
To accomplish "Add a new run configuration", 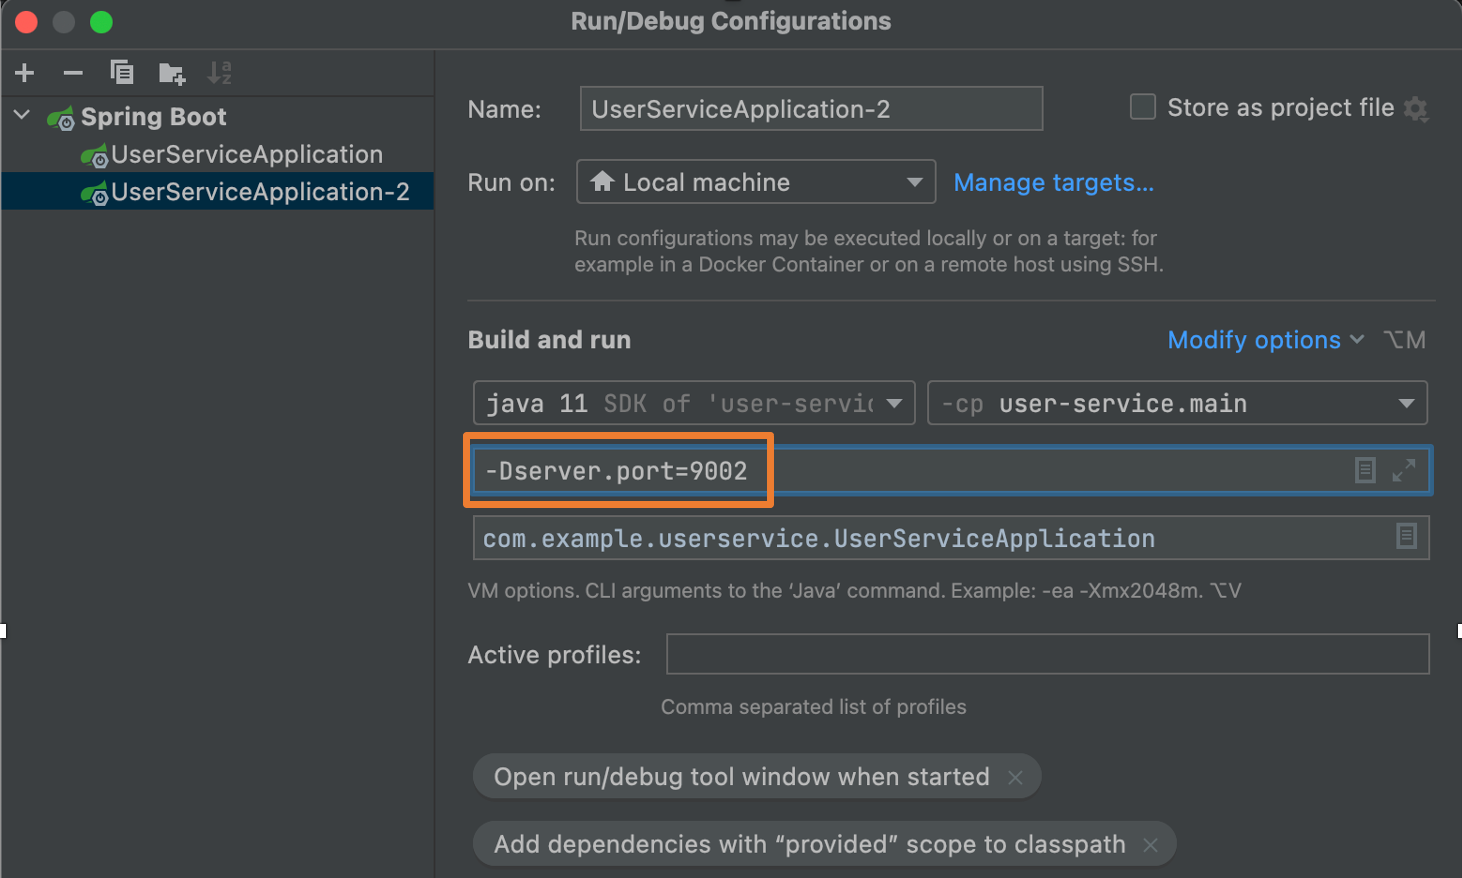I will [x=25, y=73].
